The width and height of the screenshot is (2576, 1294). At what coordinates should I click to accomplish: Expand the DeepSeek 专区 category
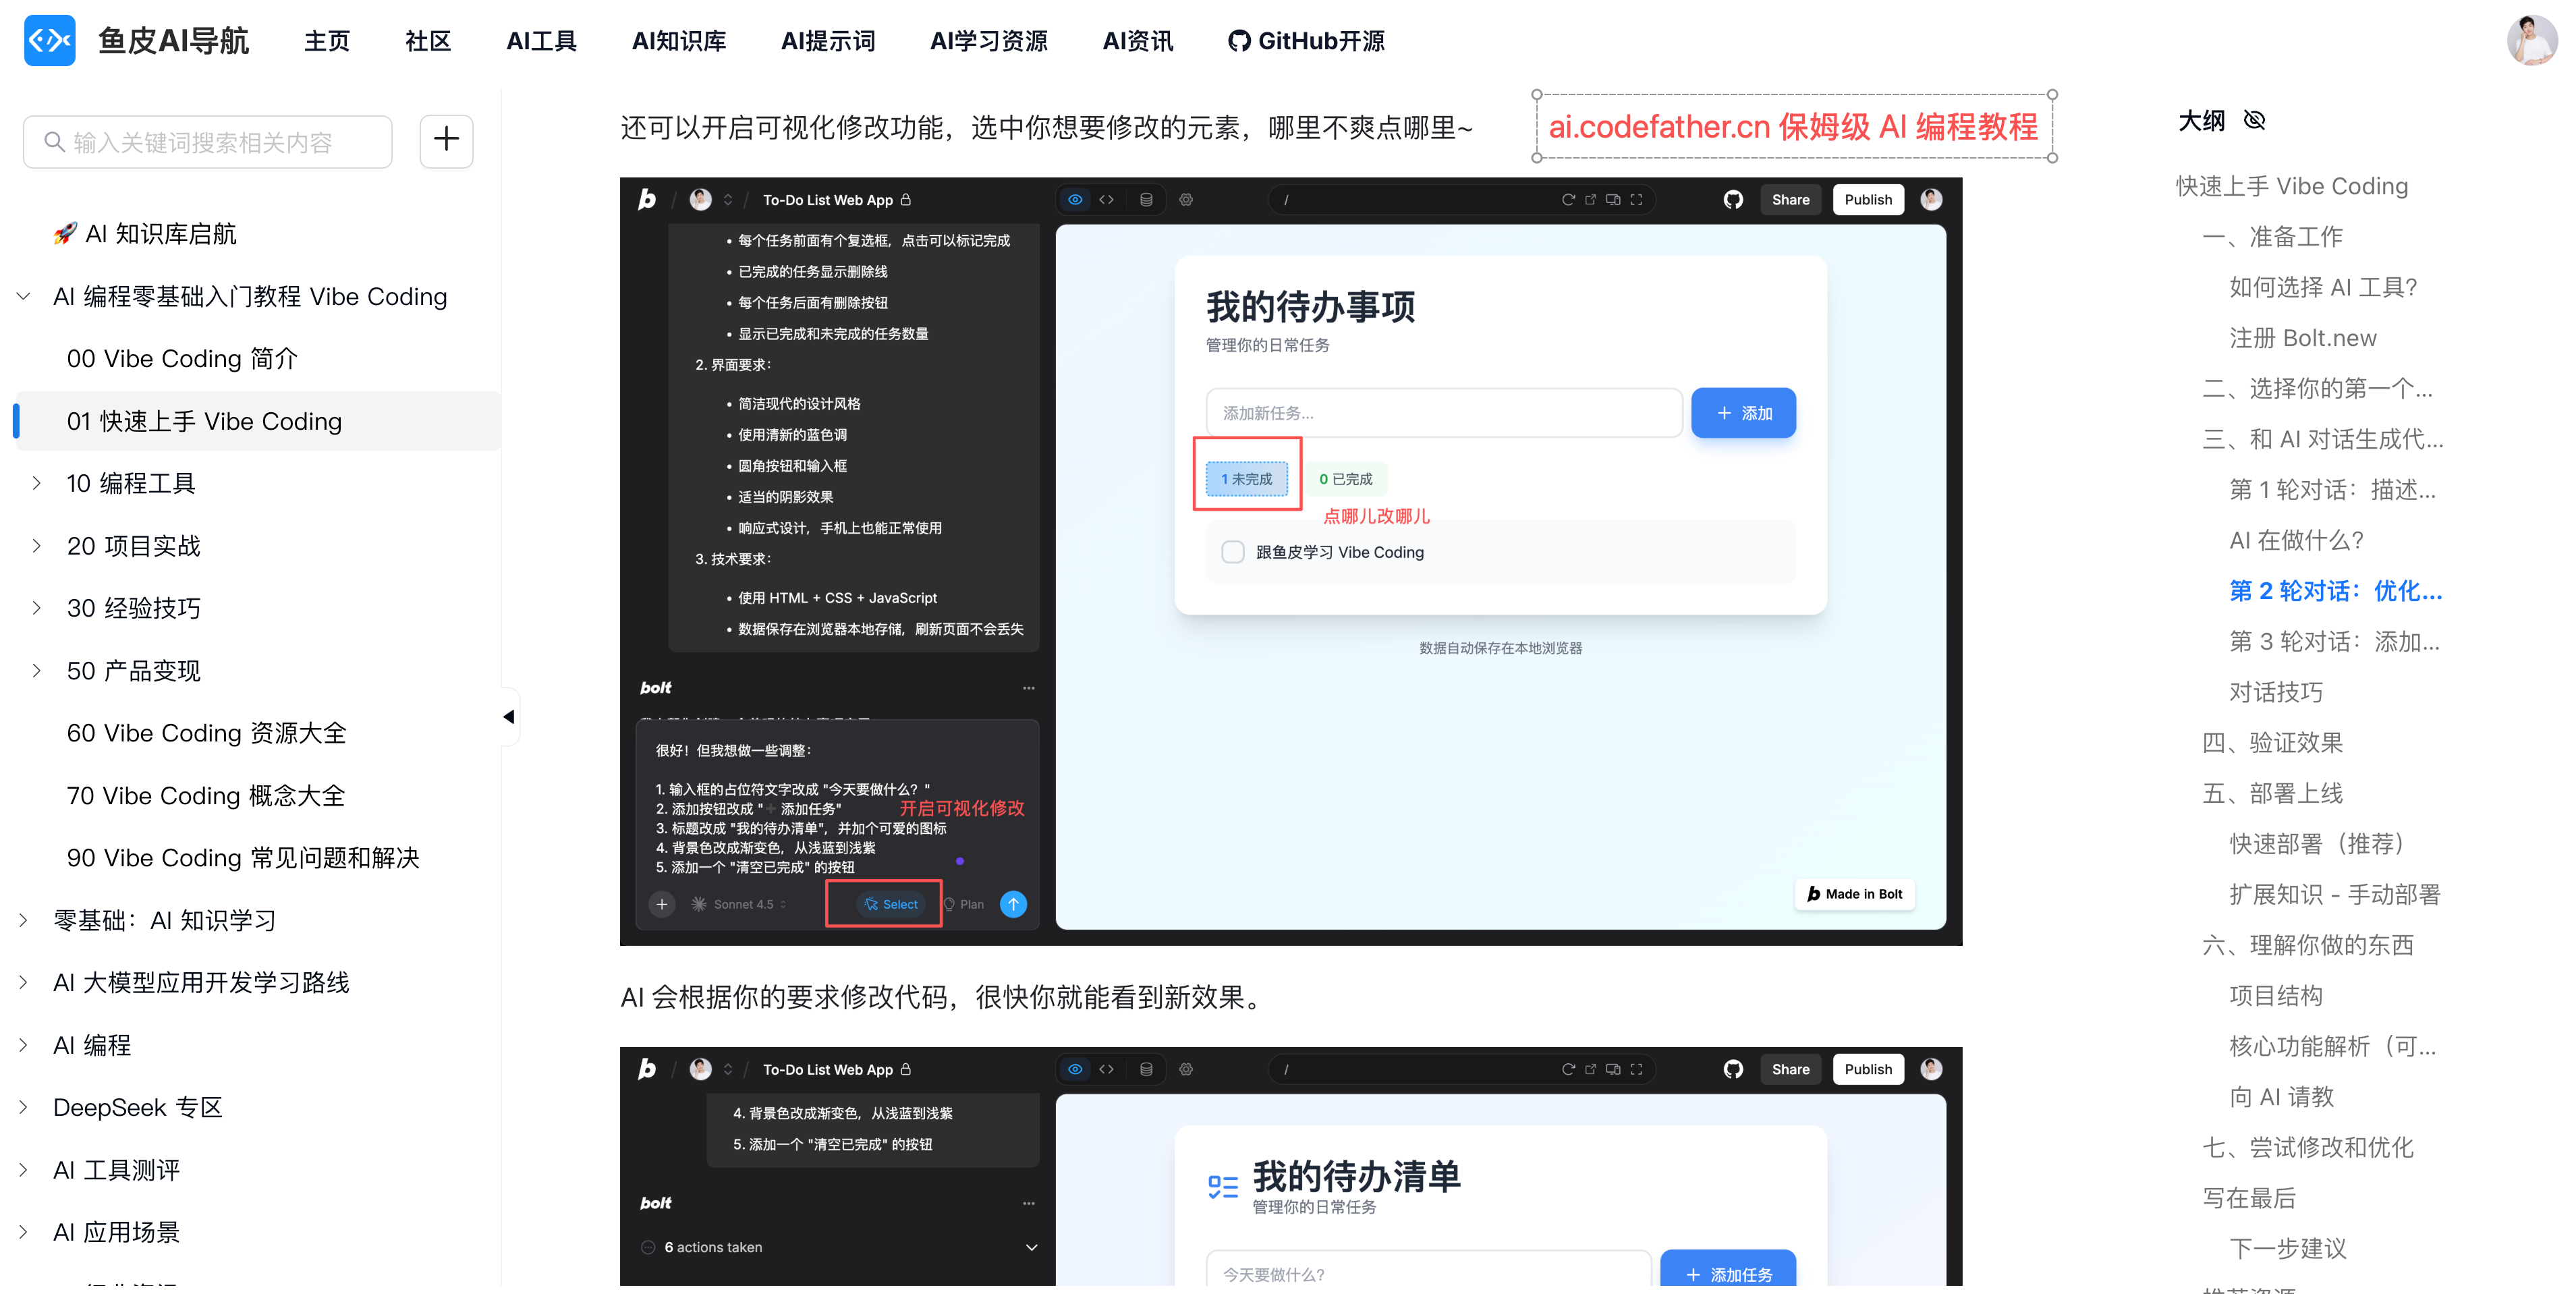tap(23, 1106)
